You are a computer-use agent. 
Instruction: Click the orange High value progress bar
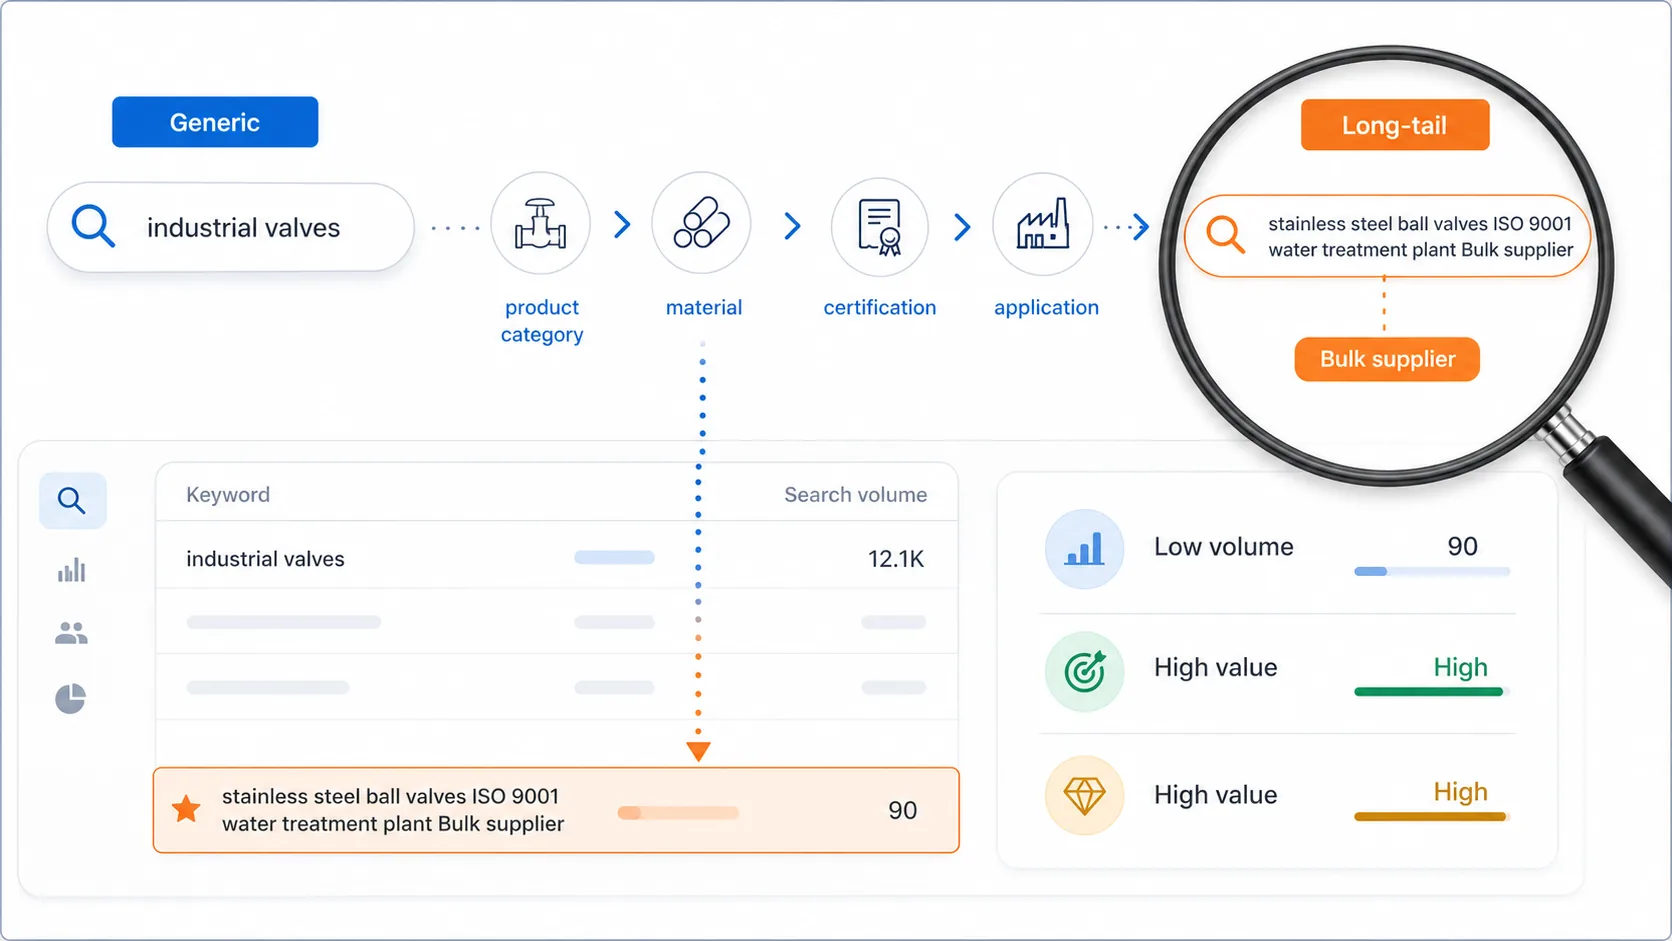[x=1430, y=817]
